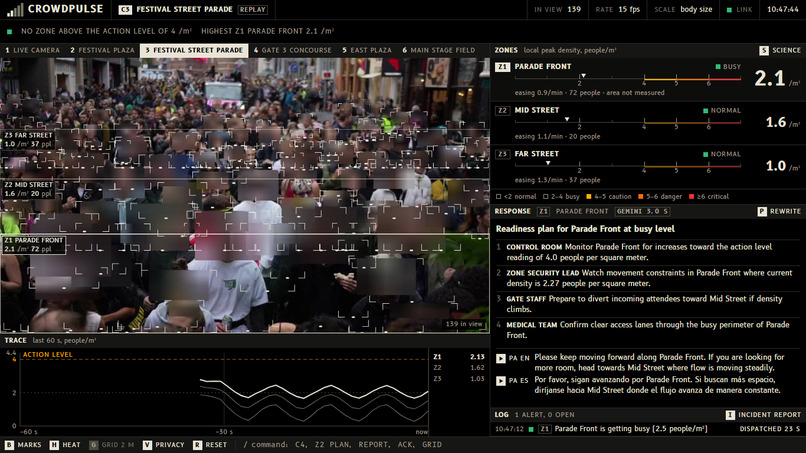The width and height of the screenshot is (806, 453).
Task: Play the PA EN announcement
Action: coord(501,358)
